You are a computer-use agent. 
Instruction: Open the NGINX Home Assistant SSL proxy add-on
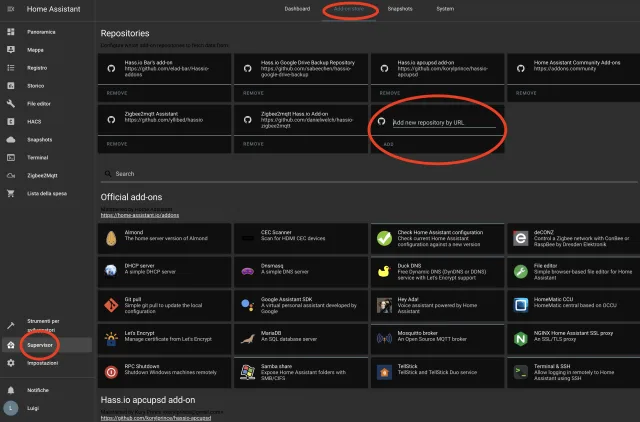click(568, 339)
